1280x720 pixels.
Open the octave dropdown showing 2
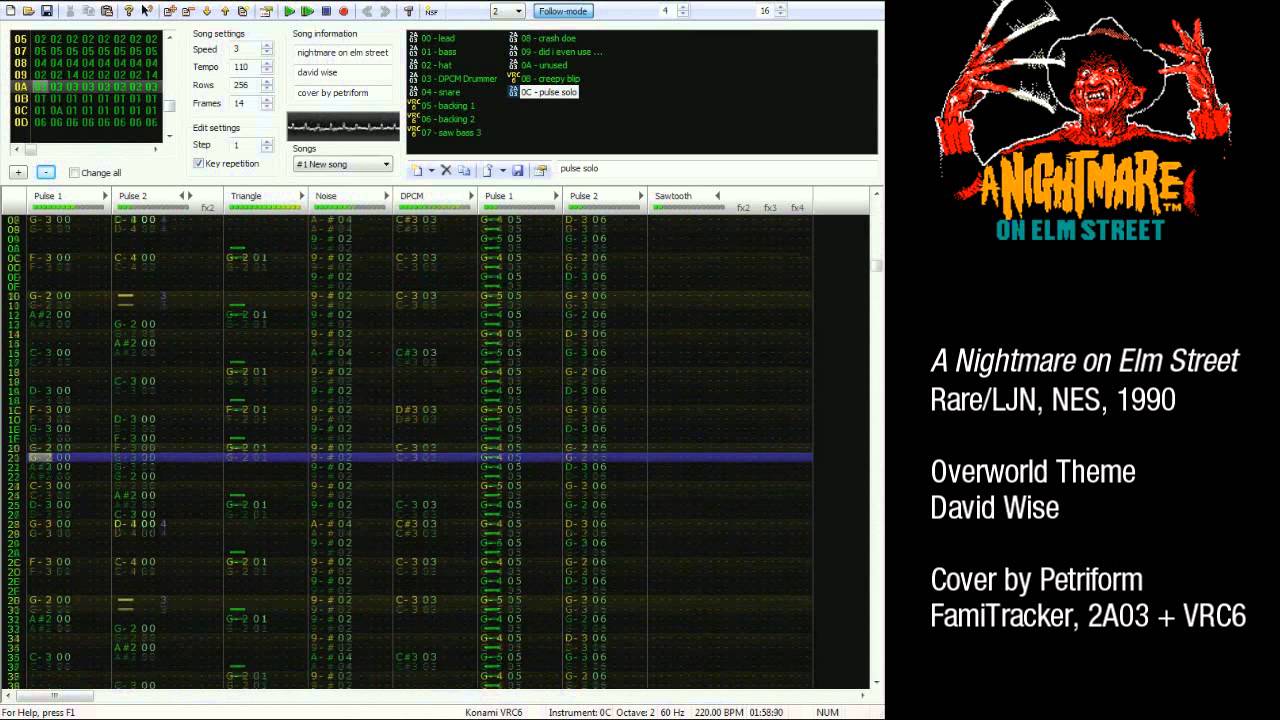(x=507, y=11)
